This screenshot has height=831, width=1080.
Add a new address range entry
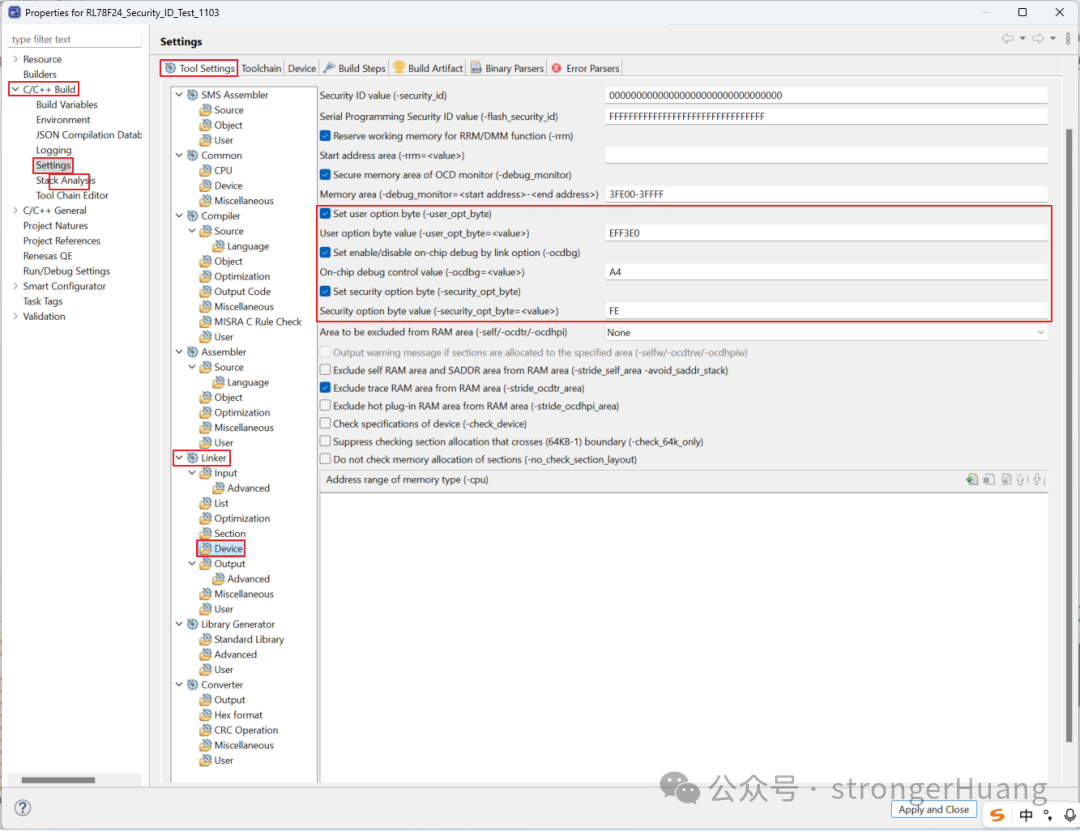point(971,479)
